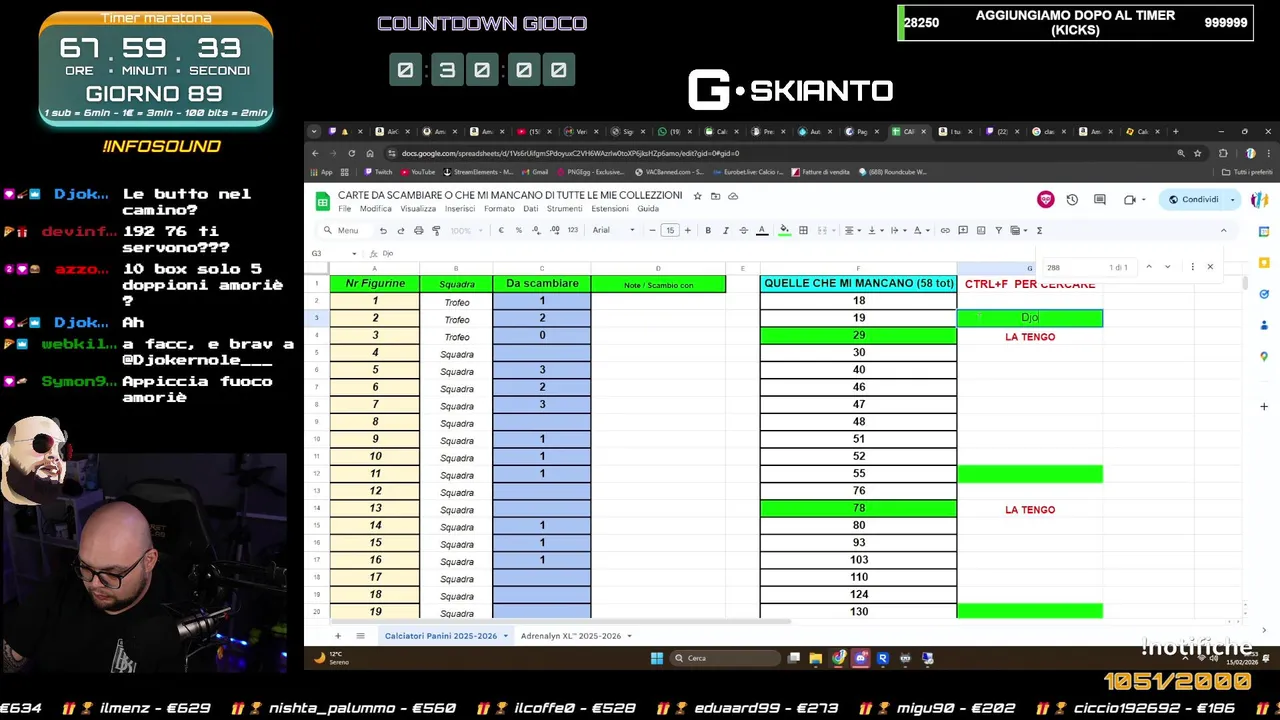Open the Estensioni menu
Viewport: 1280px width, 720px height.
pyautogui.click(x=610, y=209)
